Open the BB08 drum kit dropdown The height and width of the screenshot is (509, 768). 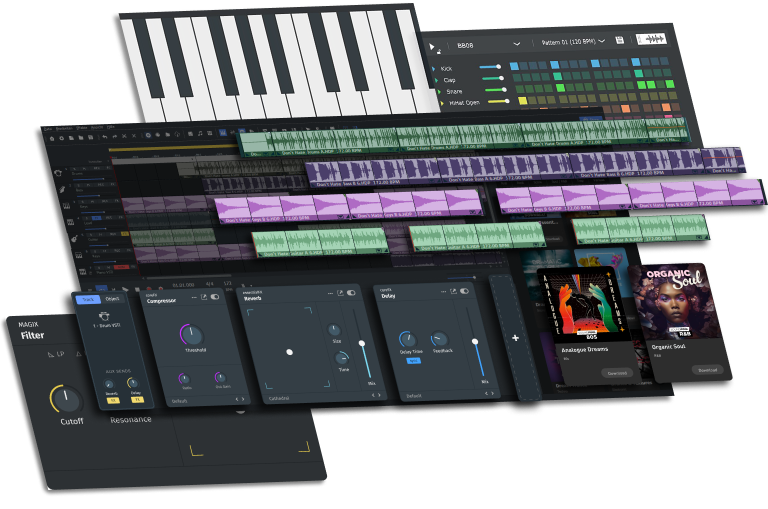517,44
